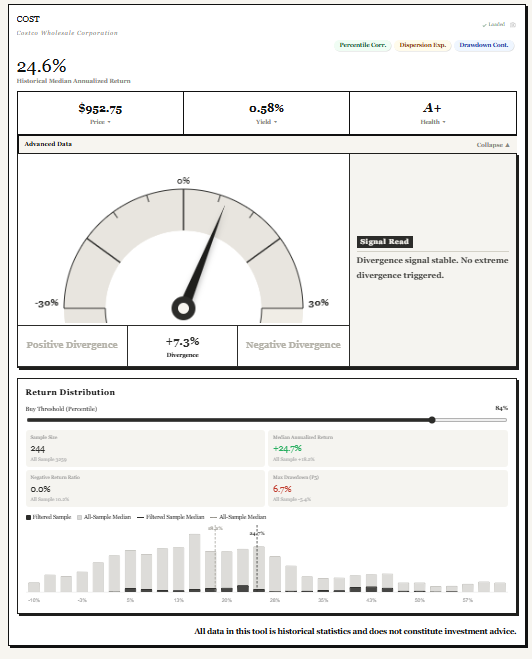Click the Buy Threshold slider handle
The image size is (532, 659).
[x=432, y=420]
